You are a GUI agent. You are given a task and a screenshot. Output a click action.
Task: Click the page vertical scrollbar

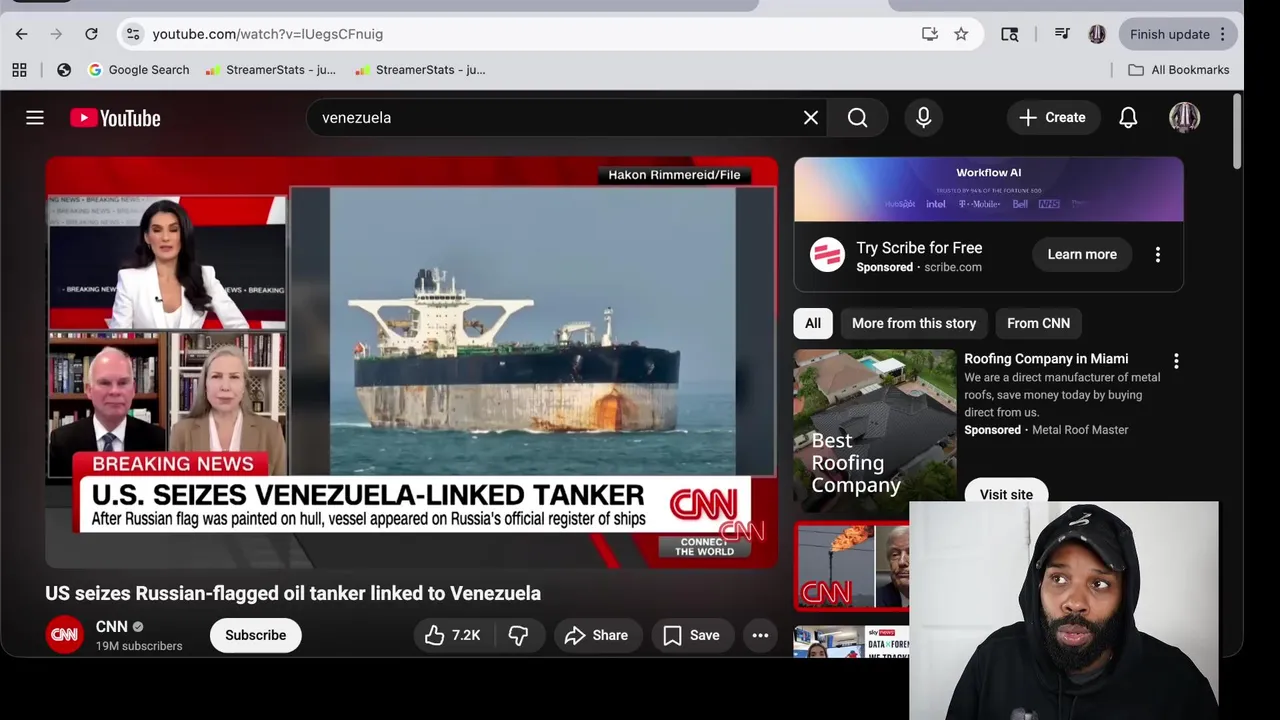coord(1237,132)
